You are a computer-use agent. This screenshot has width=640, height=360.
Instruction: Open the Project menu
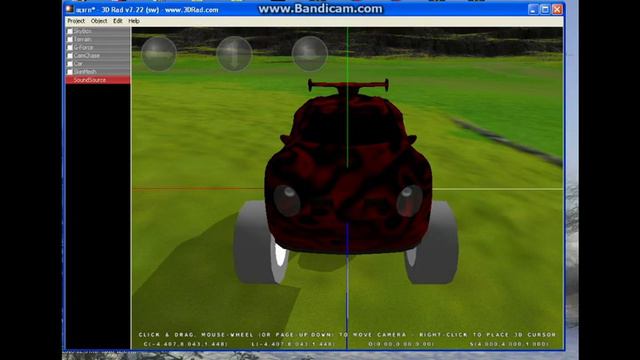pyautogui.click(x=76, y=21)
